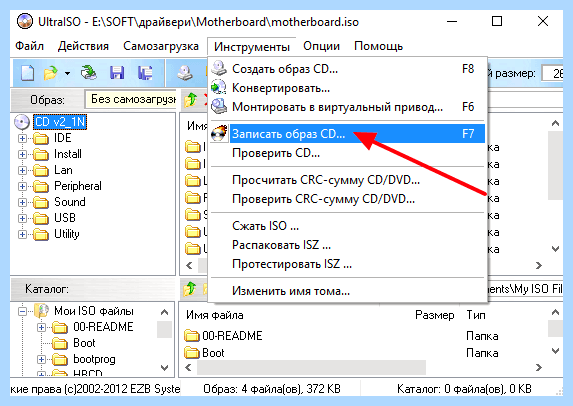
Task: Click the Save floppy disk toolbar icon
Action: pos(117,73)
